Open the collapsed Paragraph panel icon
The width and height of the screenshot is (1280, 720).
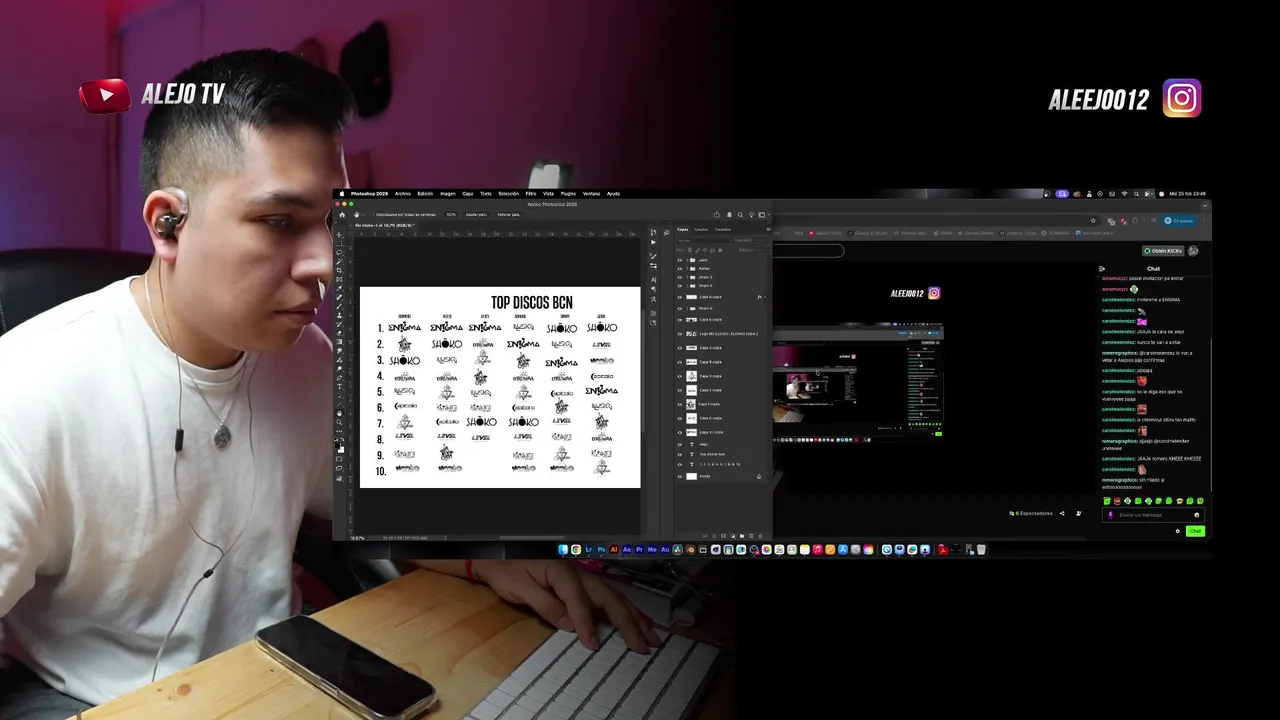click(x=653, y=289)
